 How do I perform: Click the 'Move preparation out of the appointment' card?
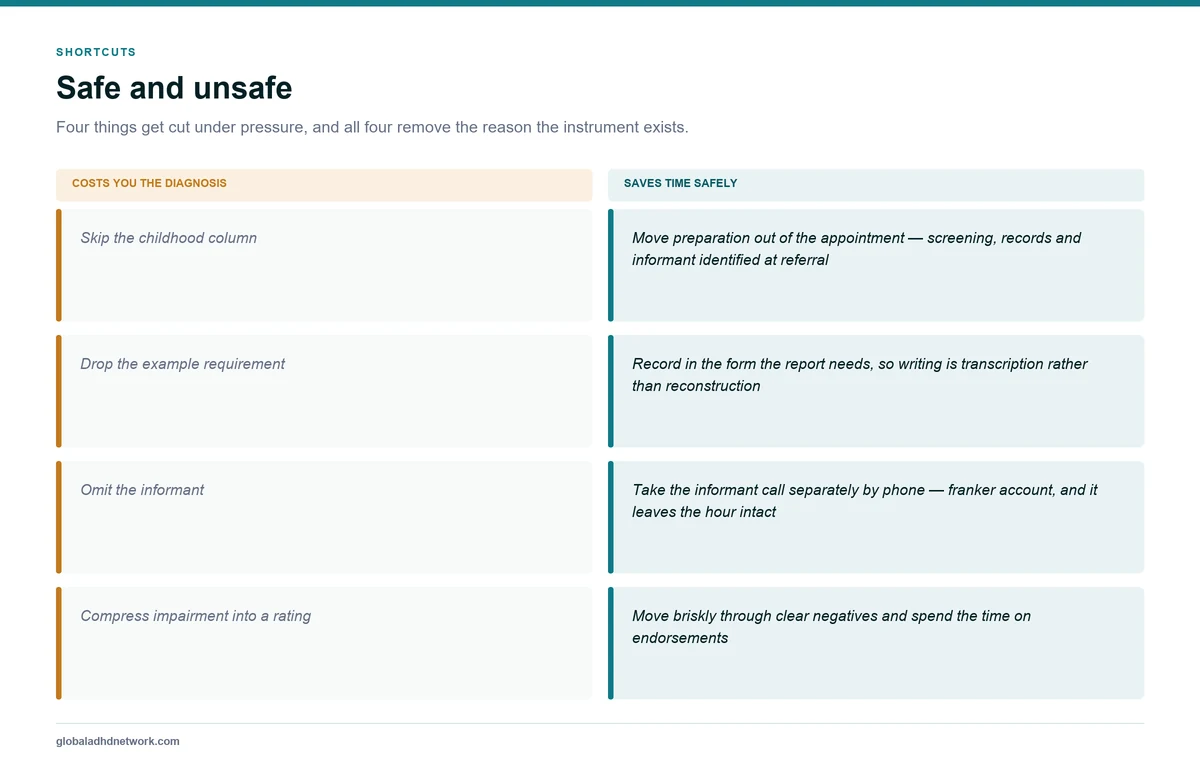pyautogui.click(x=876, y=265)
